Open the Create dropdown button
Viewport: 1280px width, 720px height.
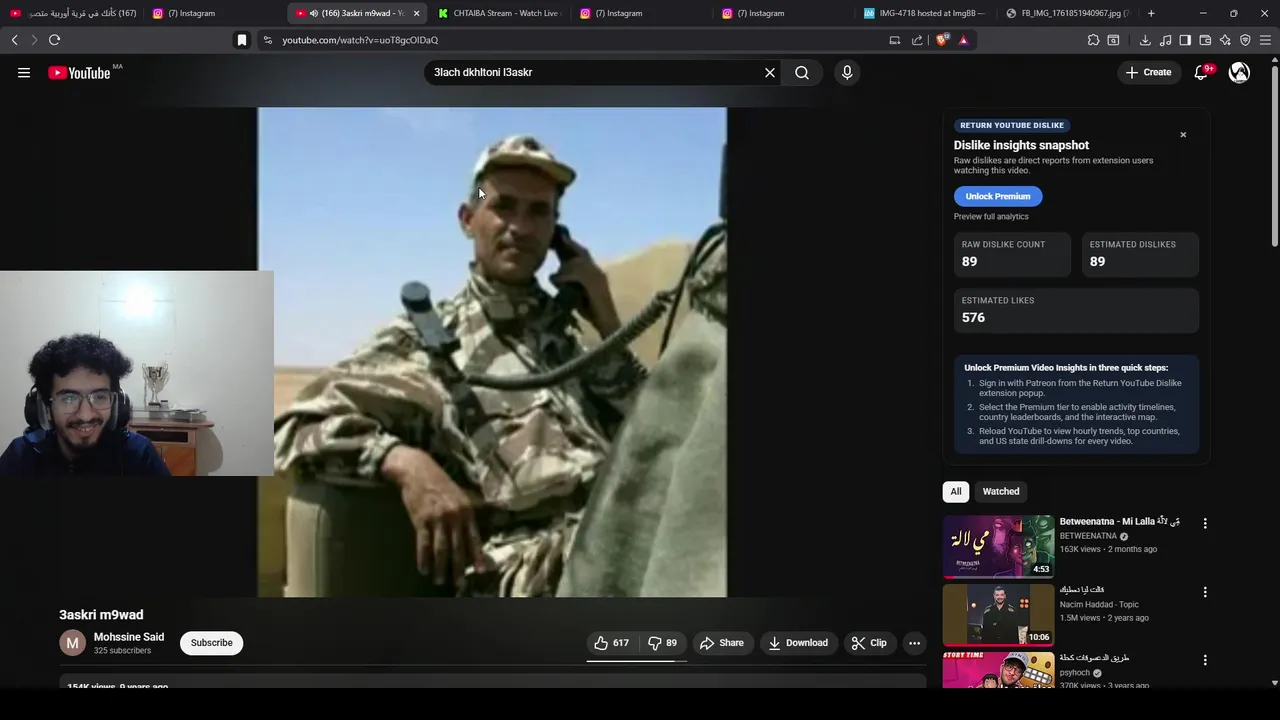pos(1148,72)
